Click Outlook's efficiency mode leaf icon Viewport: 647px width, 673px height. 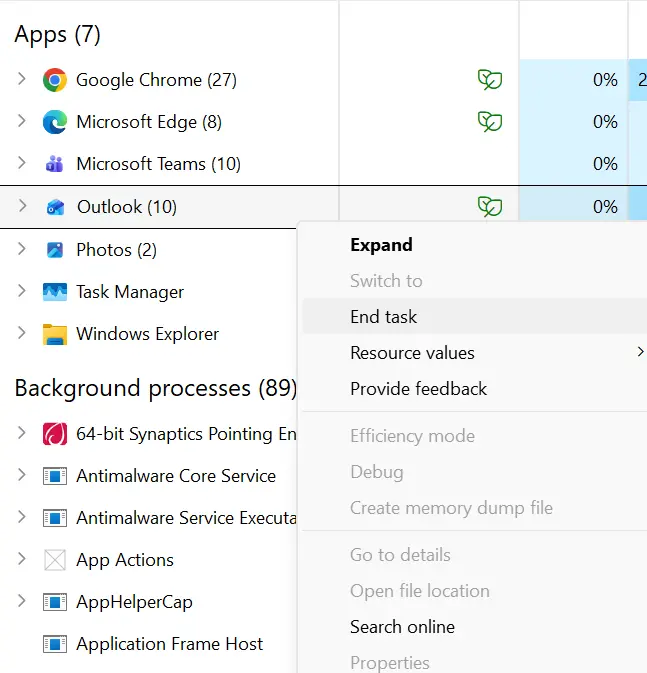(489, 207)
